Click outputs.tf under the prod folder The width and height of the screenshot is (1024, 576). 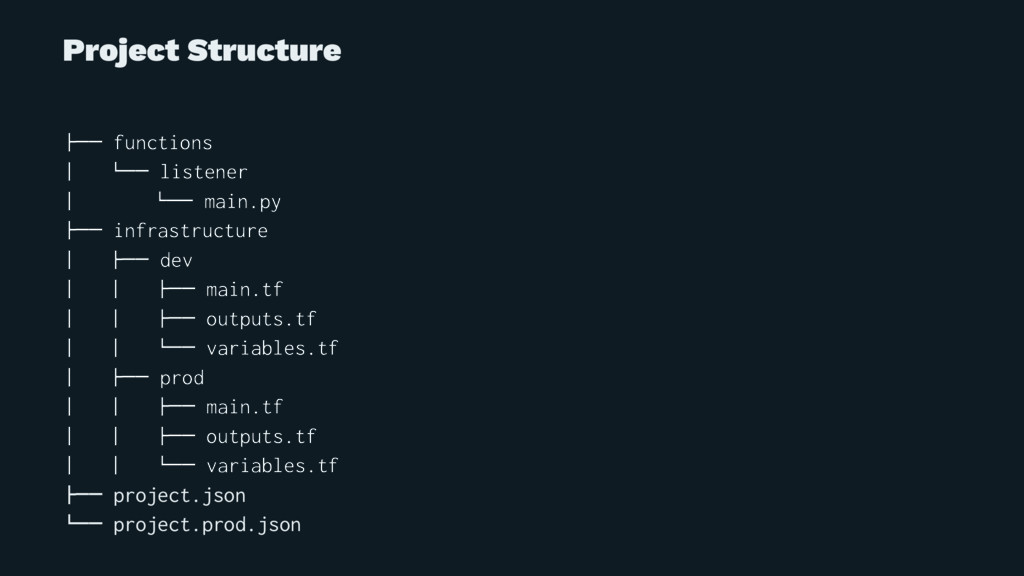pos(261,436)
